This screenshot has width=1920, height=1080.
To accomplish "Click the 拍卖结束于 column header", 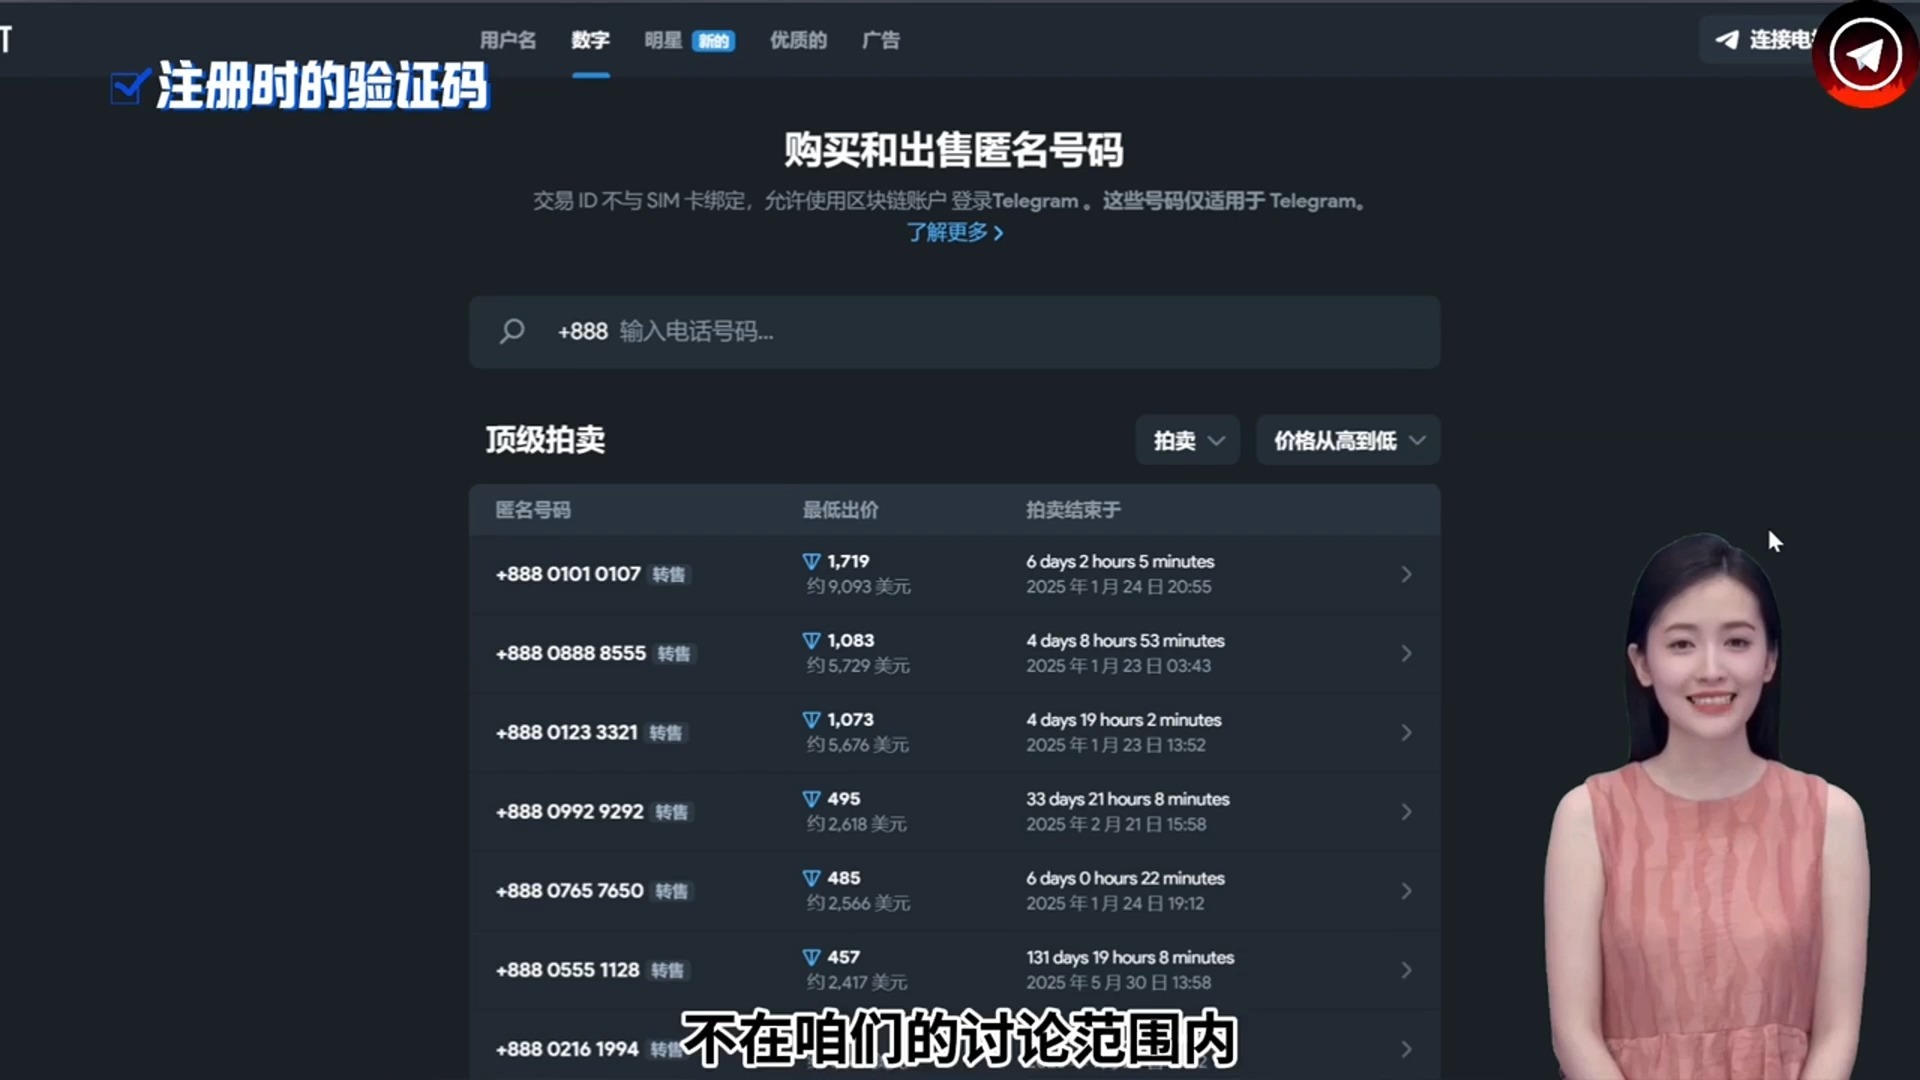I will [1073, 510].
